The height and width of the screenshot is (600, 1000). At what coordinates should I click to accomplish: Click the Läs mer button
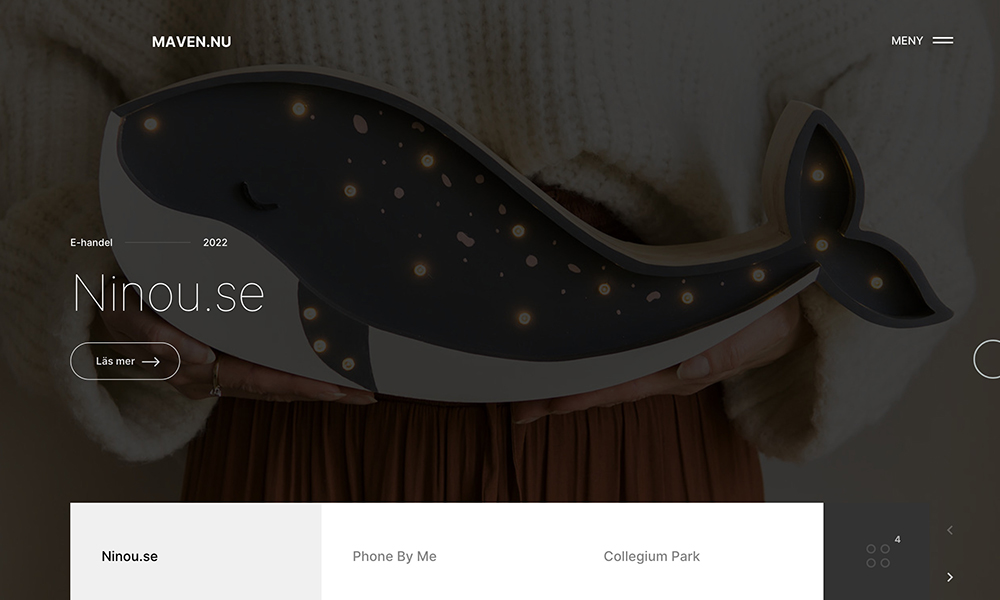click(x=125, y=362)
